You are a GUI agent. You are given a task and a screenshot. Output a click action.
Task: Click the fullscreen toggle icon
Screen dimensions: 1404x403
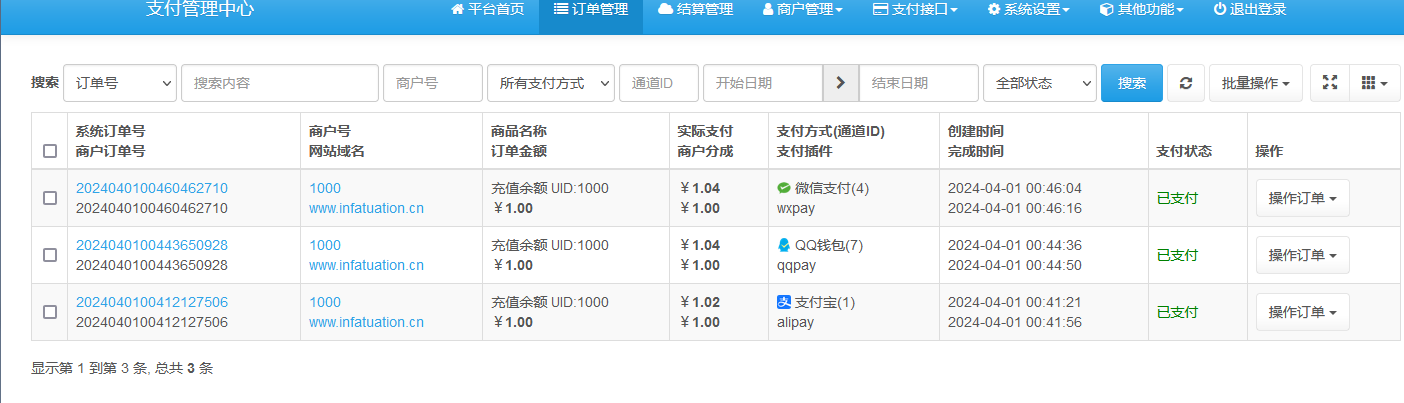pyautogui.click(x=1329, y=83)
